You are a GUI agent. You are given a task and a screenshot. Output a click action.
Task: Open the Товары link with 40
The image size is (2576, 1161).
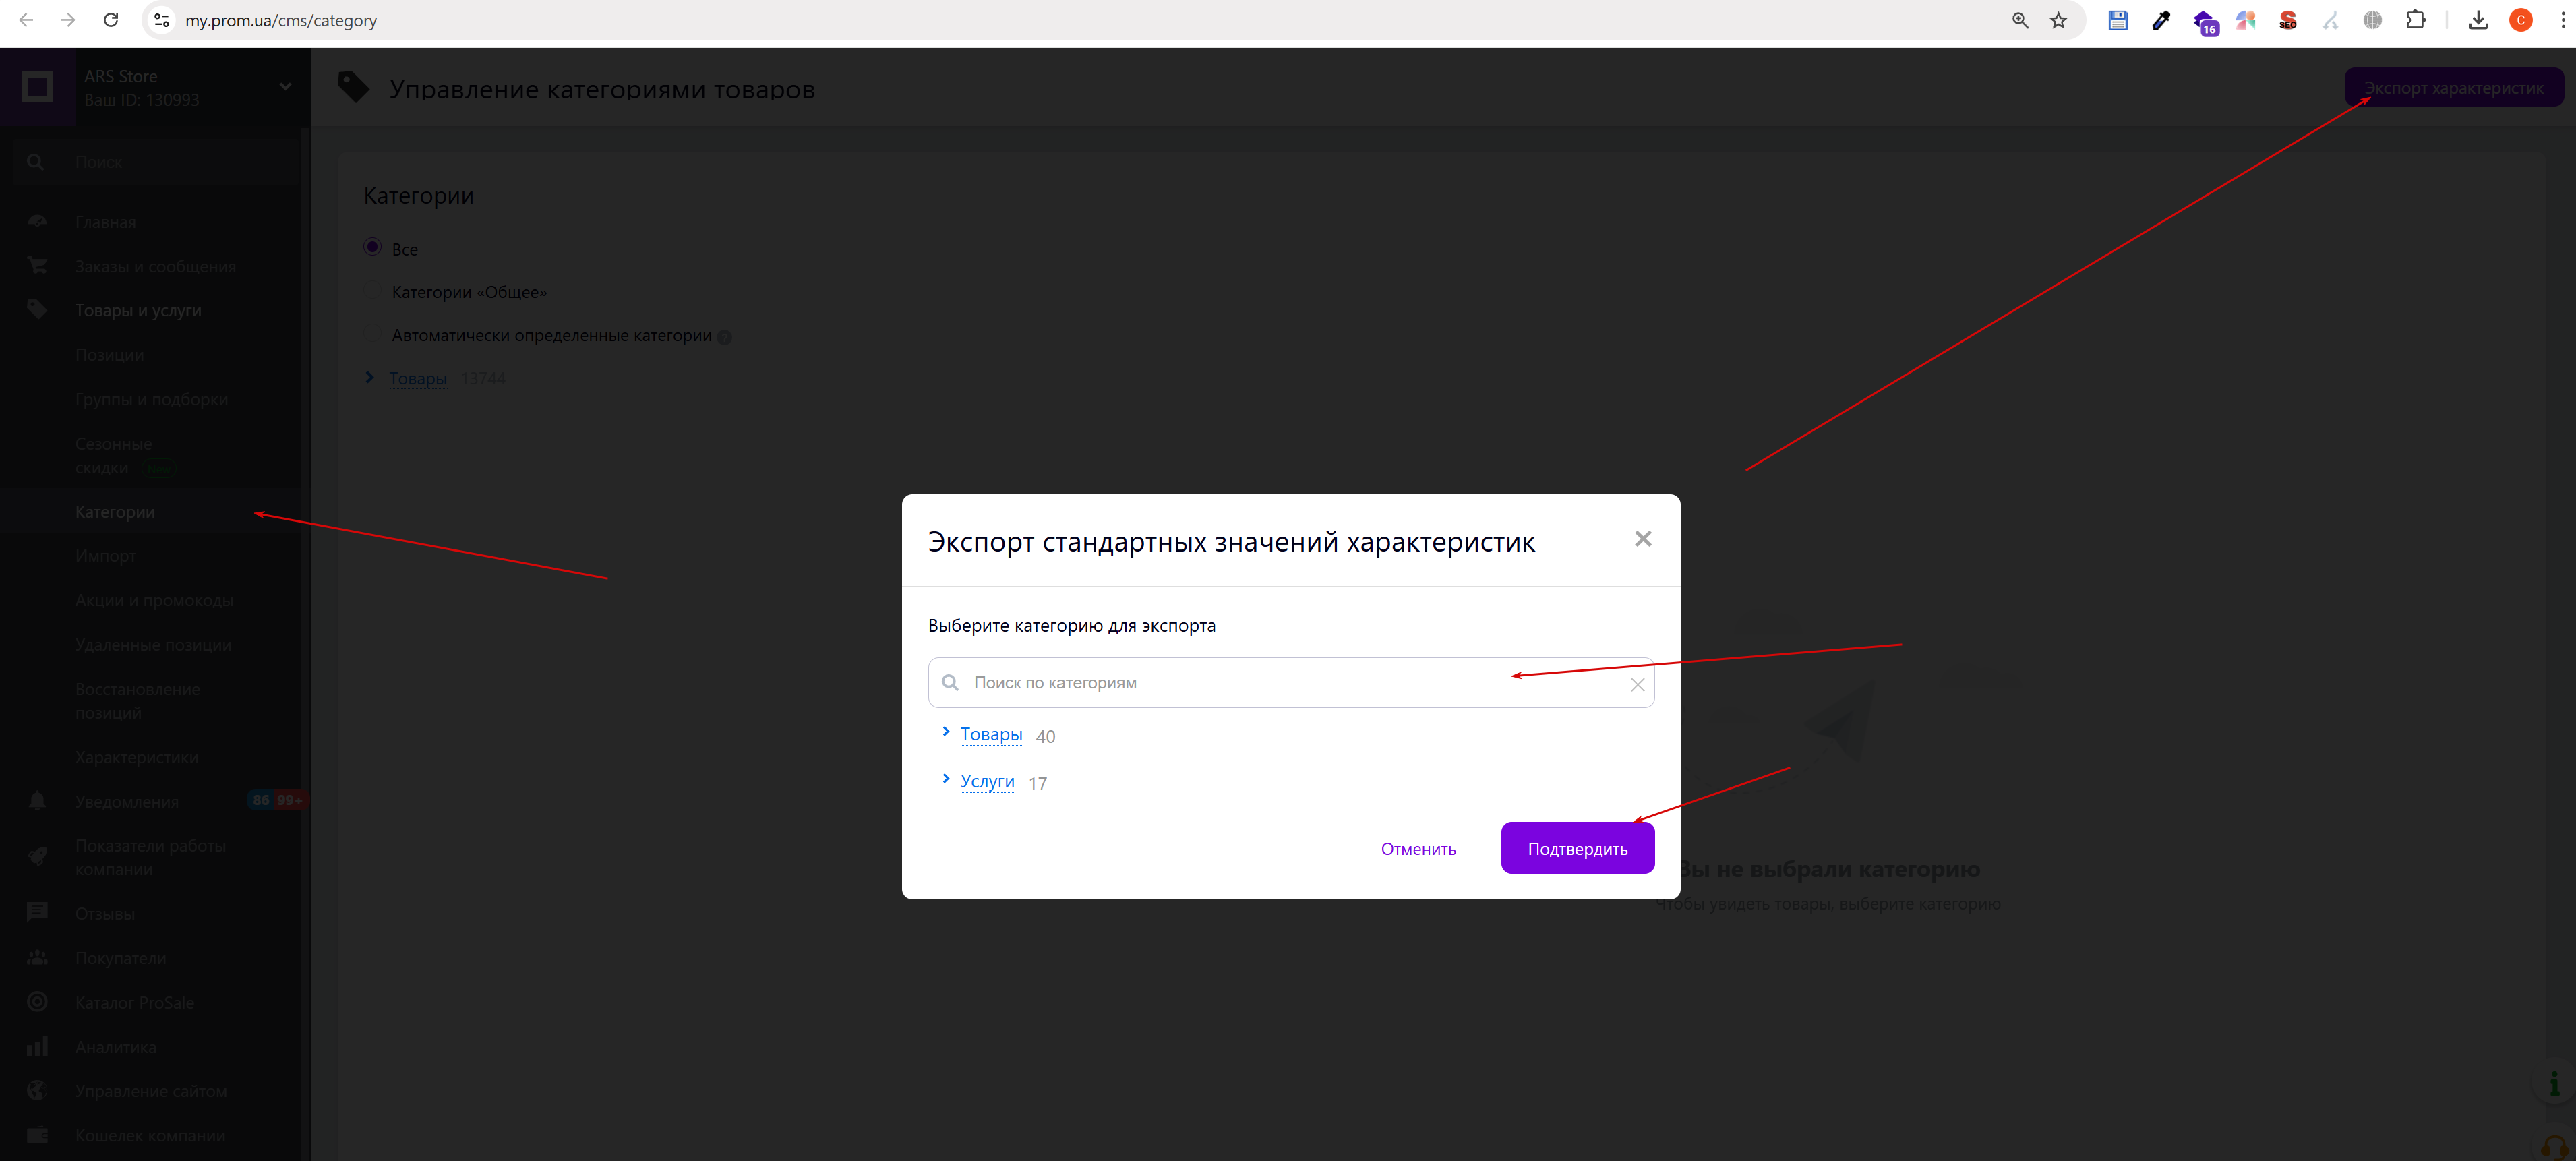tap(991, 734)
